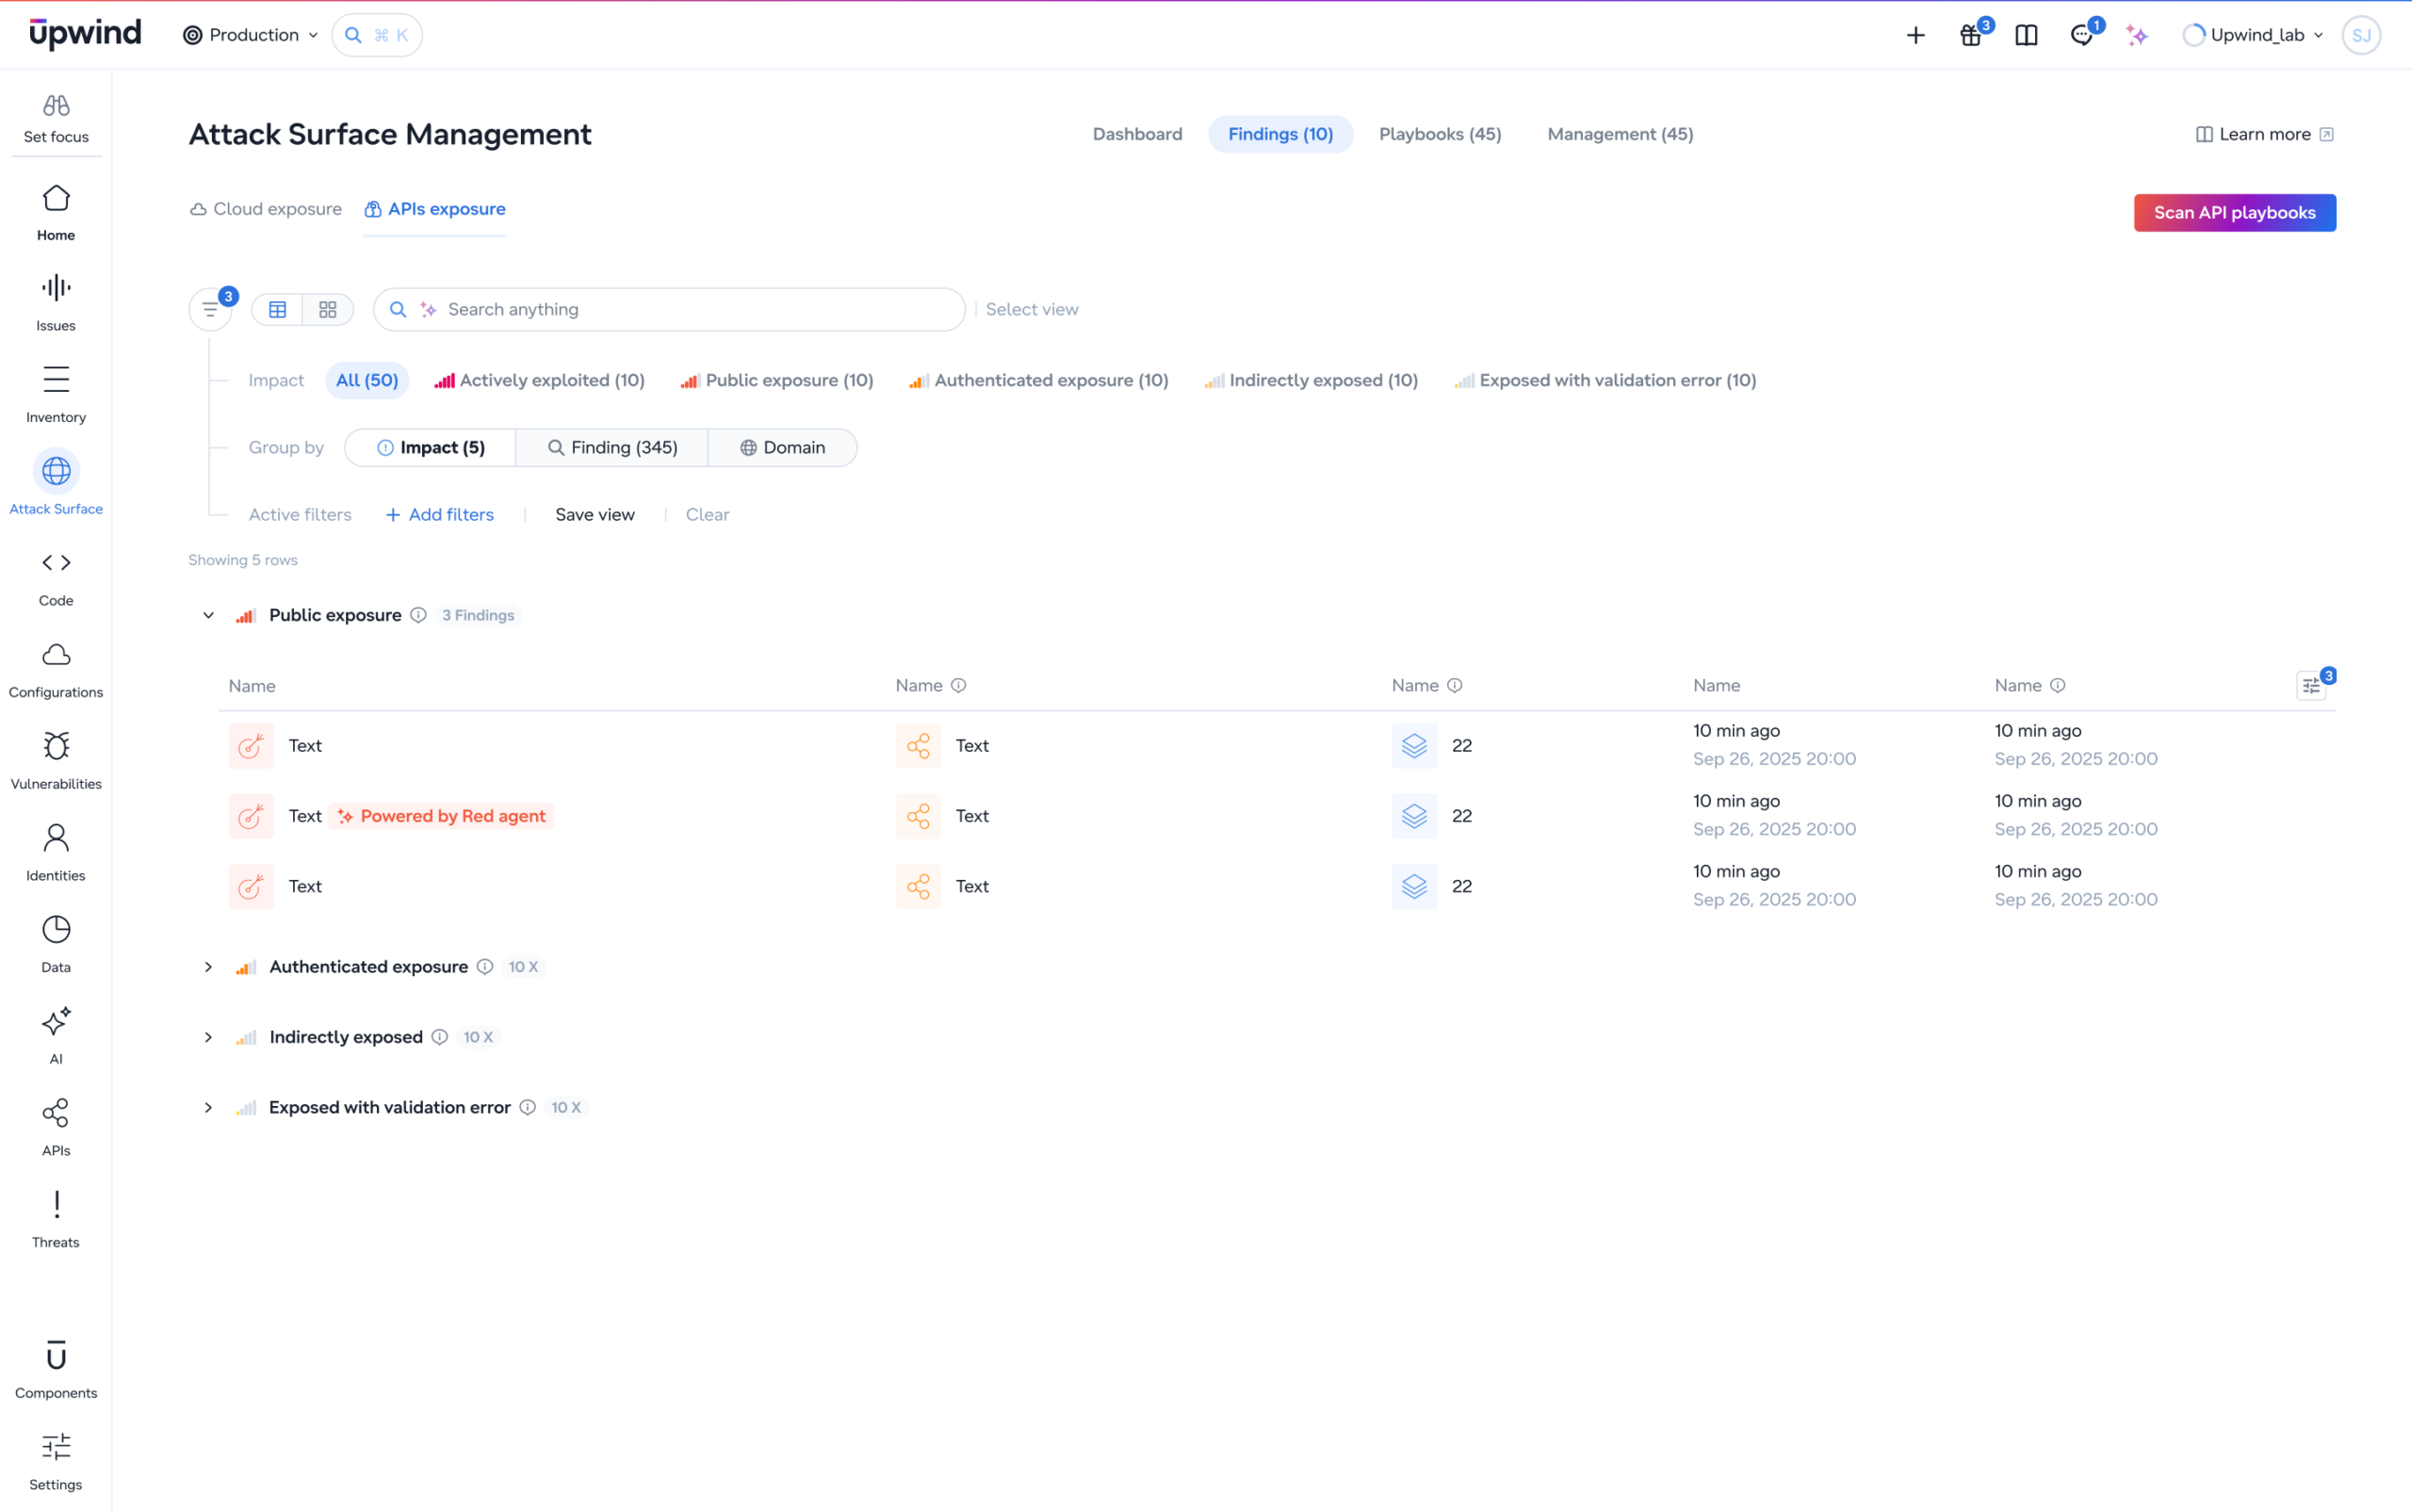Click the gift icon with badge
2412x1512 pixels.
[1971, 35]
